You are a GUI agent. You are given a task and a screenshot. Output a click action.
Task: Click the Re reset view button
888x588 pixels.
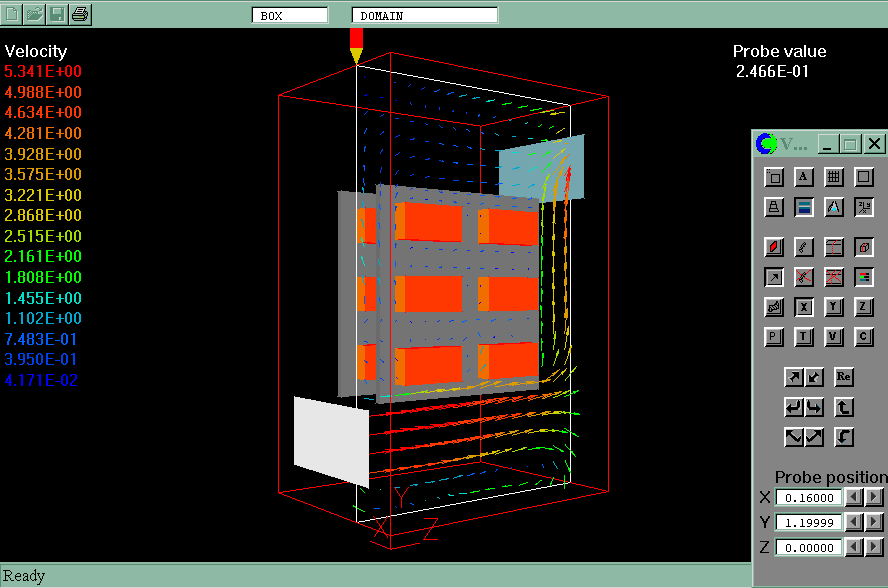click(844, 377)
